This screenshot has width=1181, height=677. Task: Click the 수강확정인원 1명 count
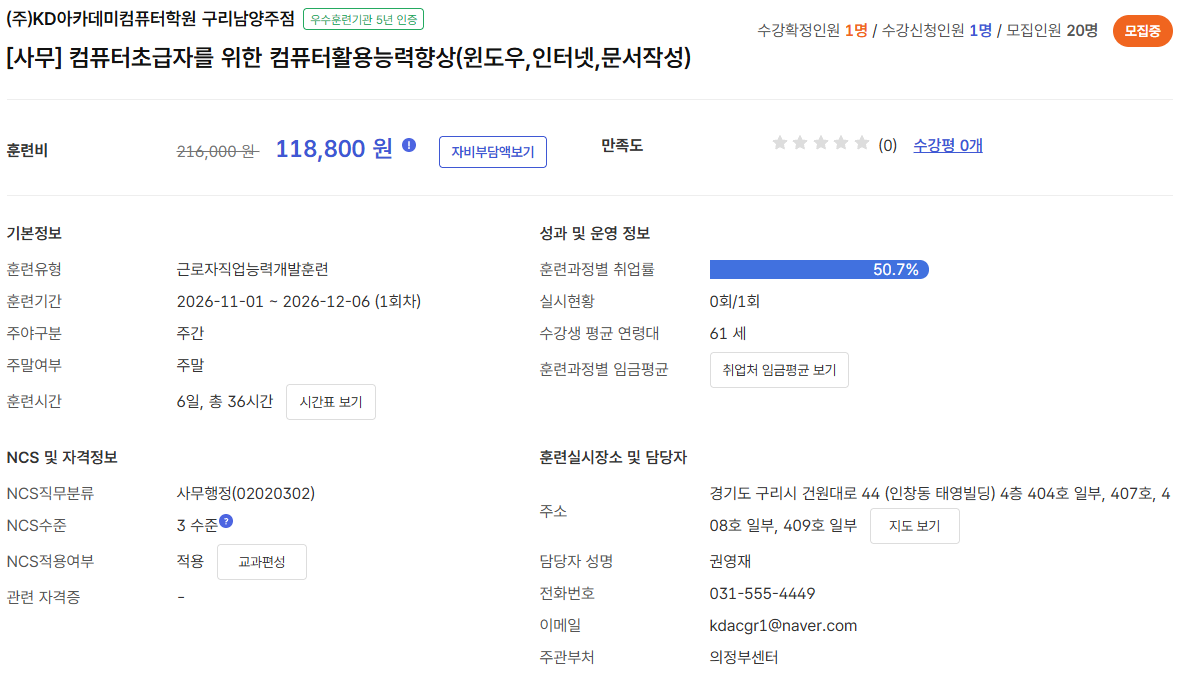pos(812,30)
